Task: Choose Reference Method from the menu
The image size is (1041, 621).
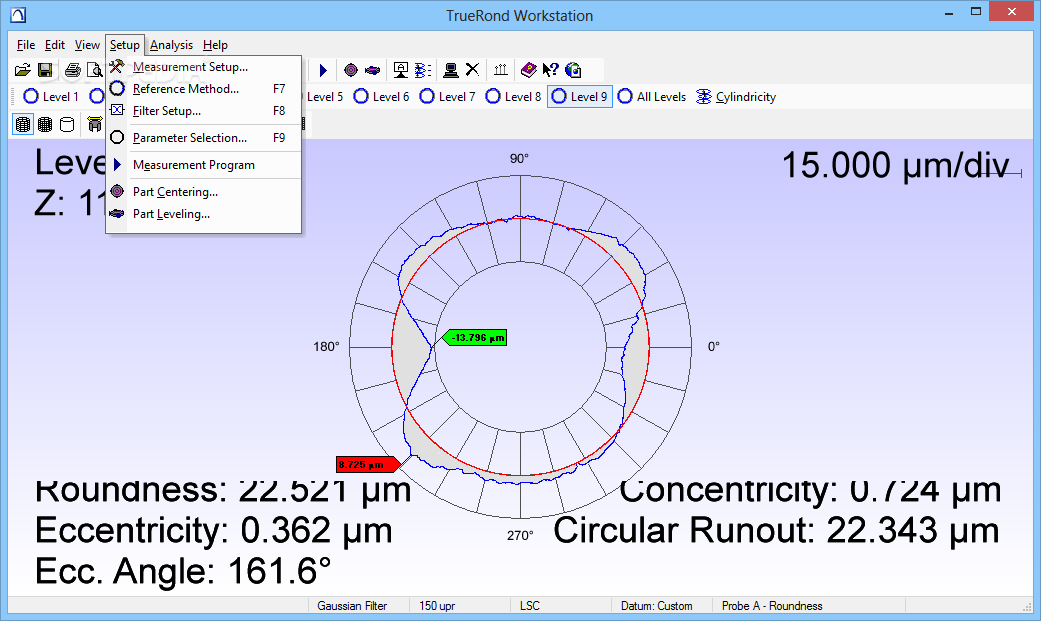Action: [204, 89]
